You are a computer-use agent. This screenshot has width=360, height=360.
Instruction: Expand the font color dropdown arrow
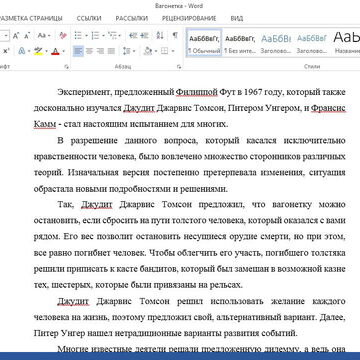tap(64, 51)
